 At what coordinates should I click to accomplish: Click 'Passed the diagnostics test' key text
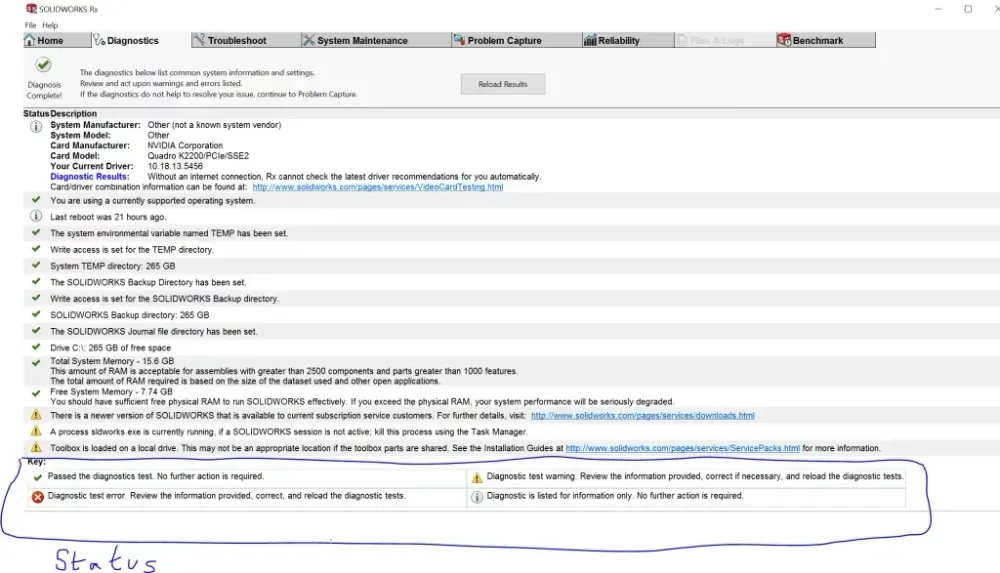[x=156, y=476]
